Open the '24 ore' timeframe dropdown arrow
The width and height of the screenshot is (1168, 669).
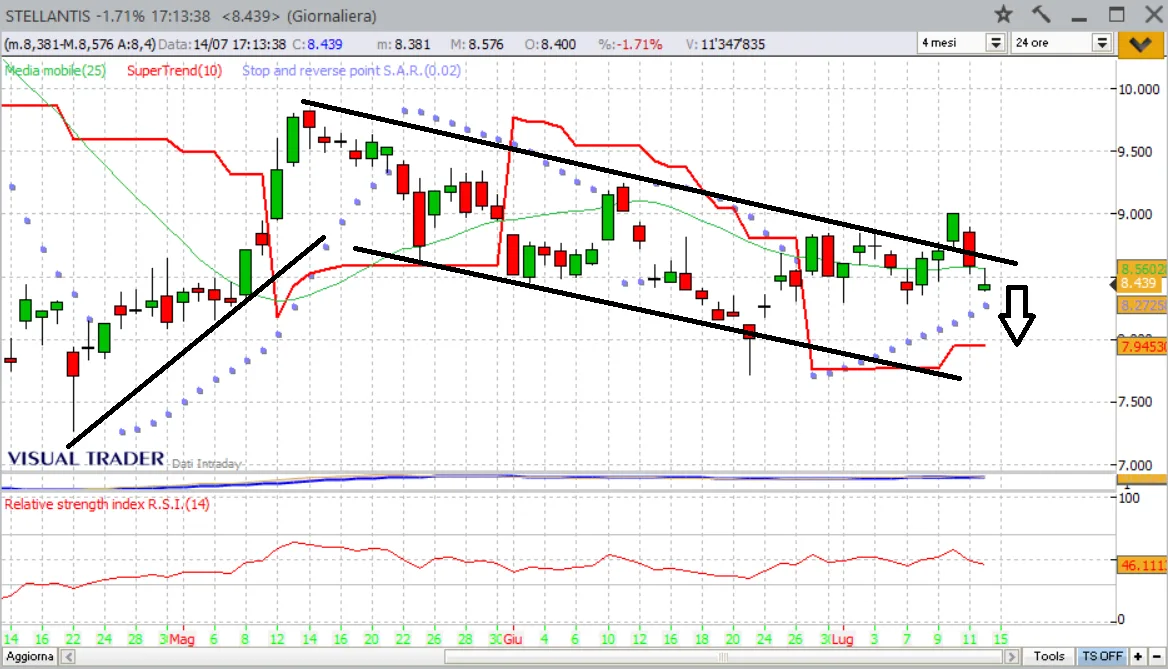pos(1102,42)
